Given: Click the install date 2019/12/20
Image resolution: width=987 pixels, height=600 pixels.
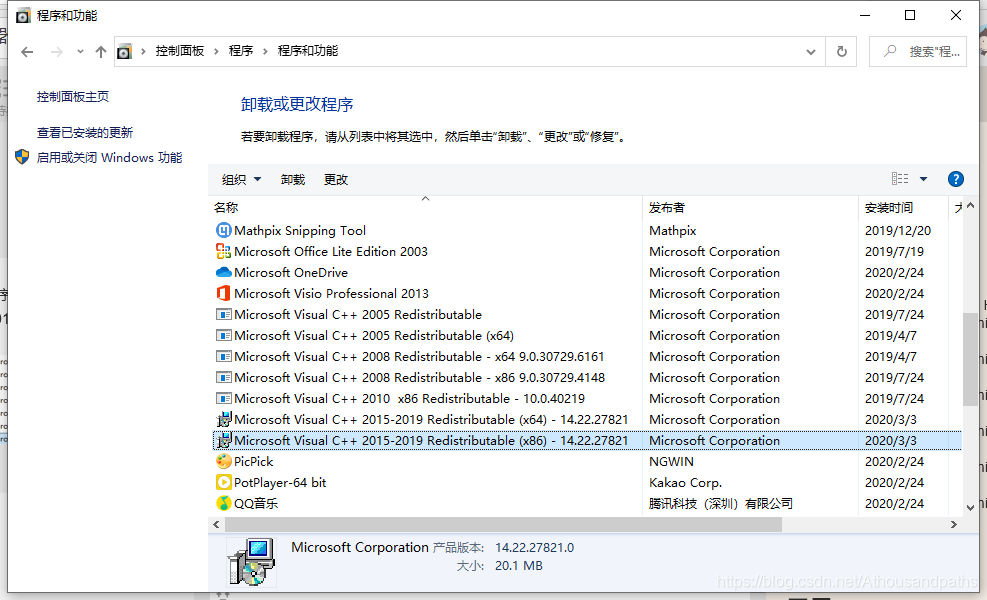Looking at the screenshot, I should click(898, 230).
